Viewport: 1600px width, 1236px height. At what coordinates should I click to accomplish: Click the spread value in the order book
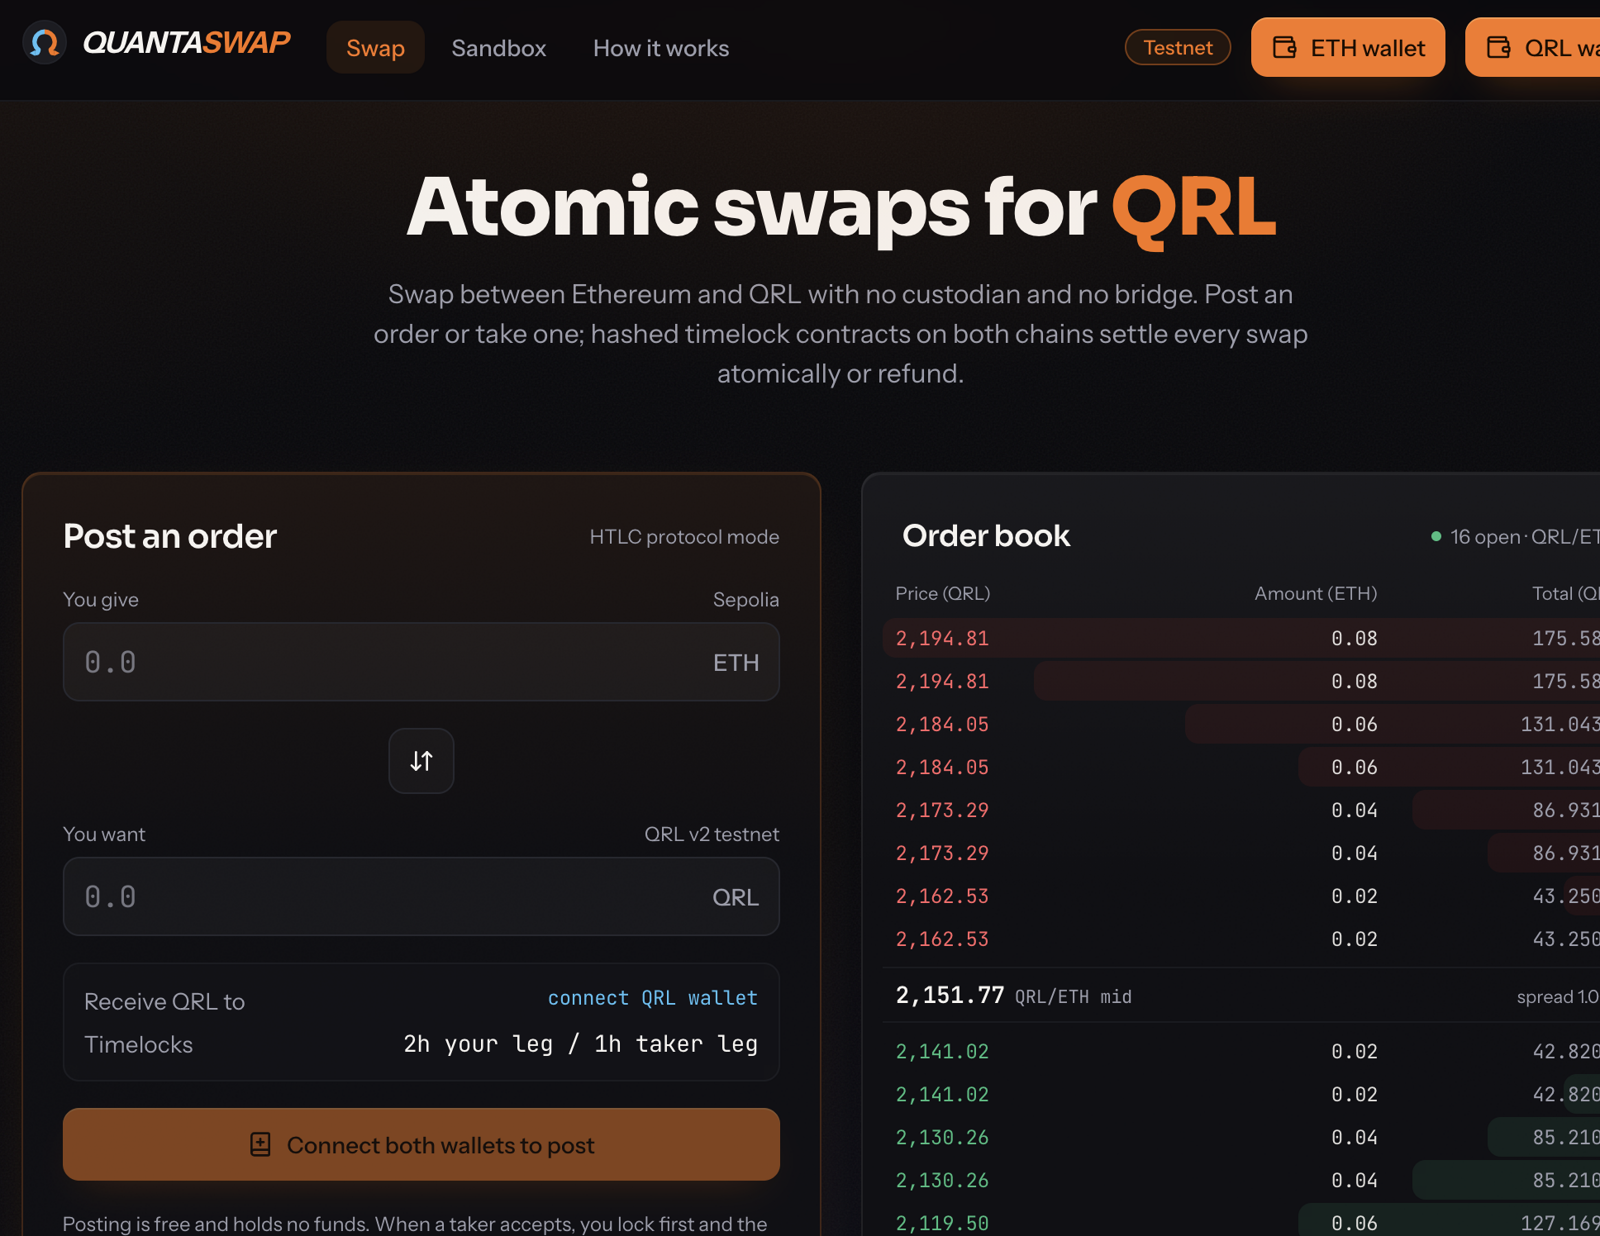(1558, 997)
